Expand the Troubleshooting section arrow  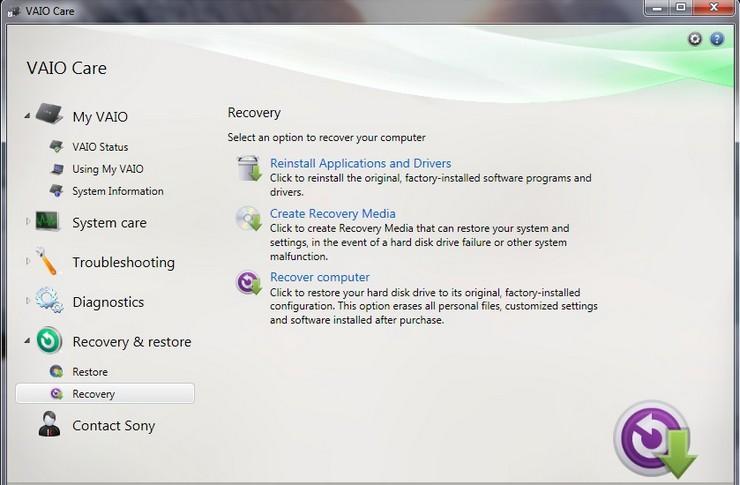point(28,260)
